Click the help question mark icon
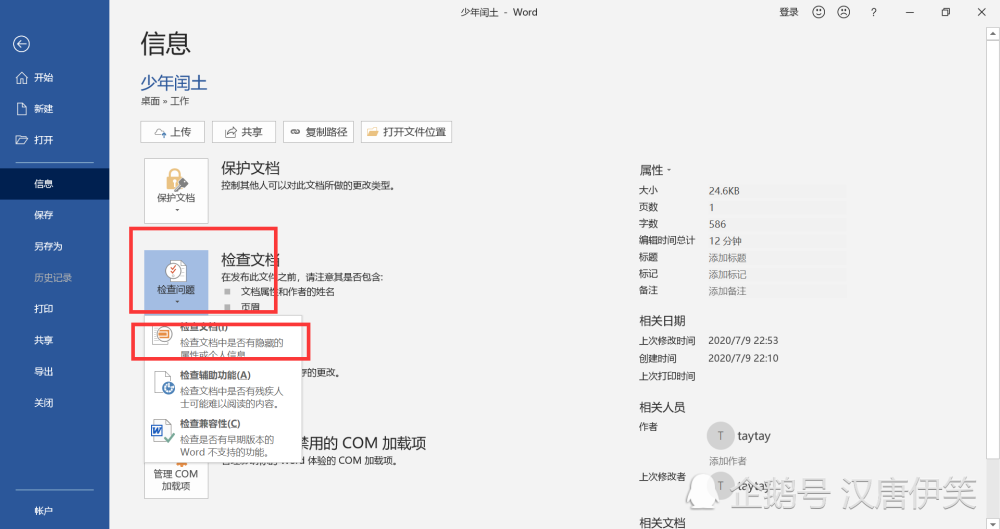The width and height of the screenshot is (1000, 529). tap(874, 12)
